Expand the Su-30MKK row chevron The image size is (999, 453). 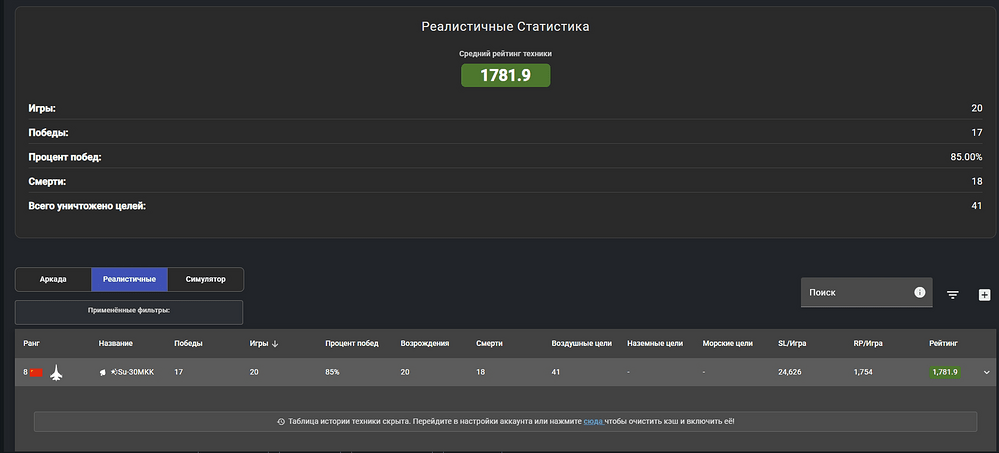987,372
